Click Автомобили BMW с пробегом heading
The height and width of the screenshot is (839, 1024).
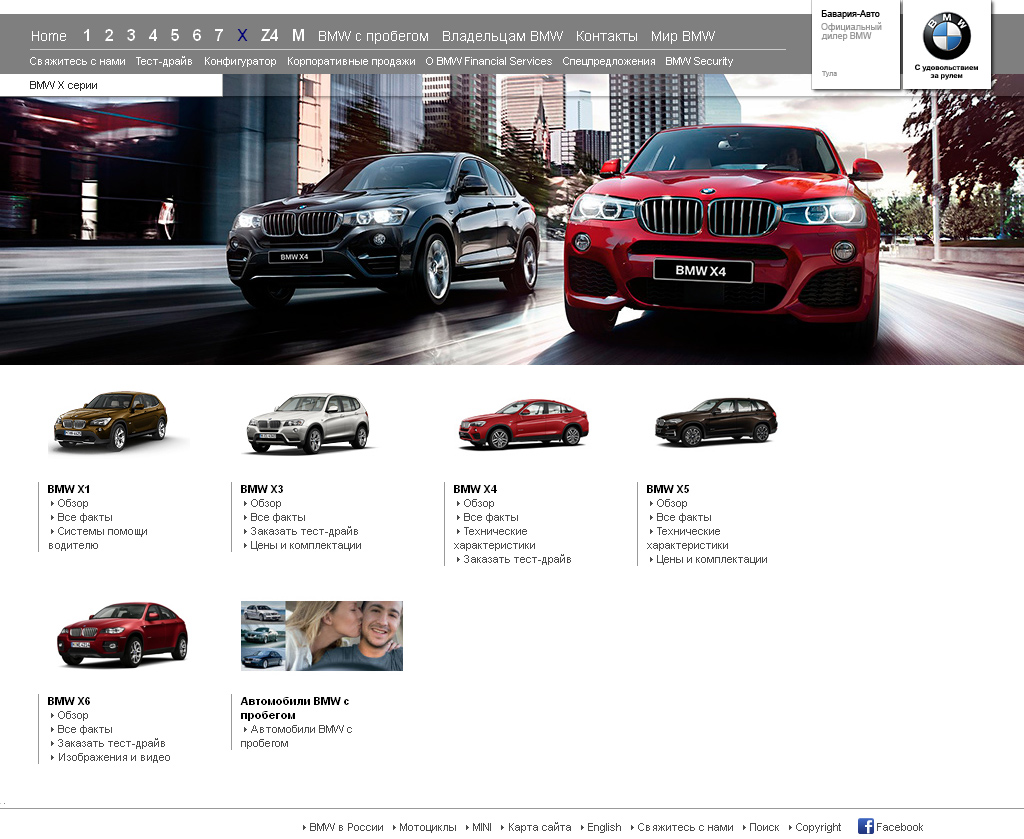[x=295, y=708]
